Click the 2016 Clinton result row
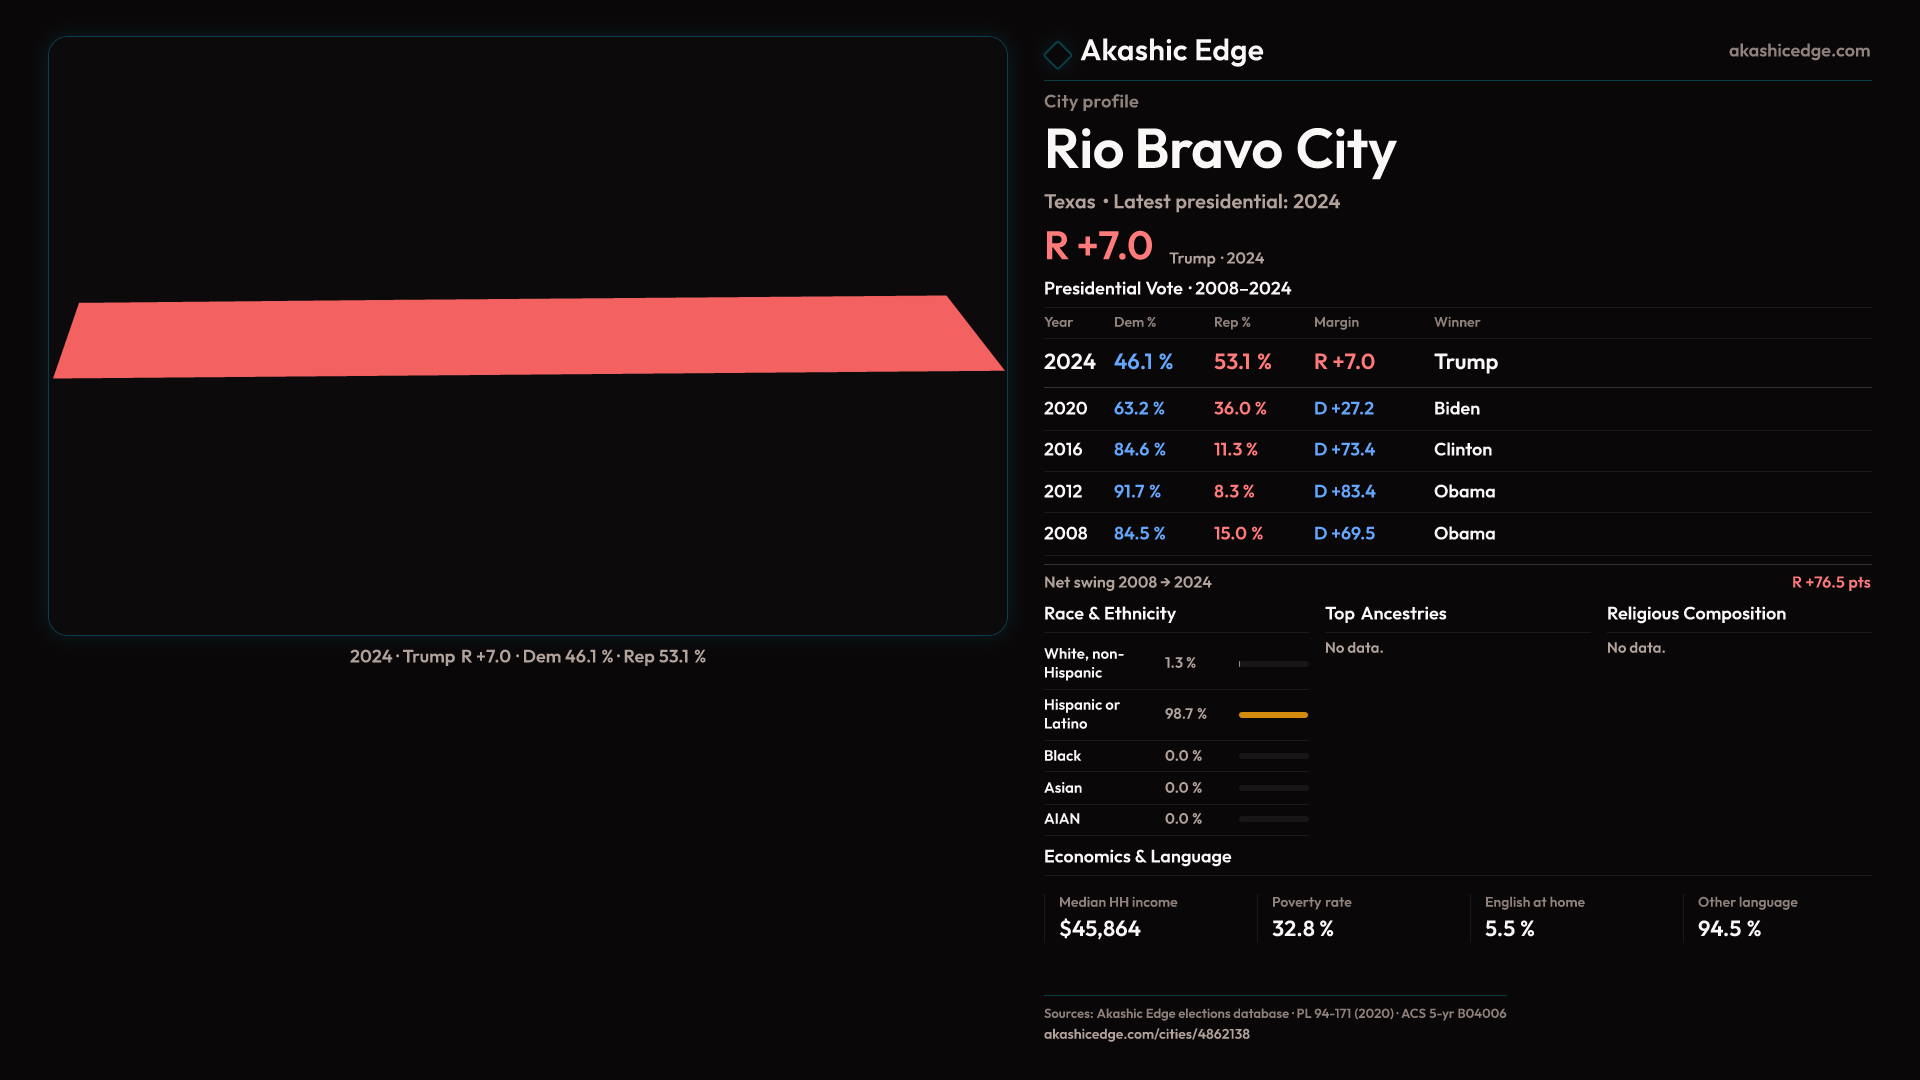Viewport: 1920px width, 1080px height. [x=1456, y=450]
